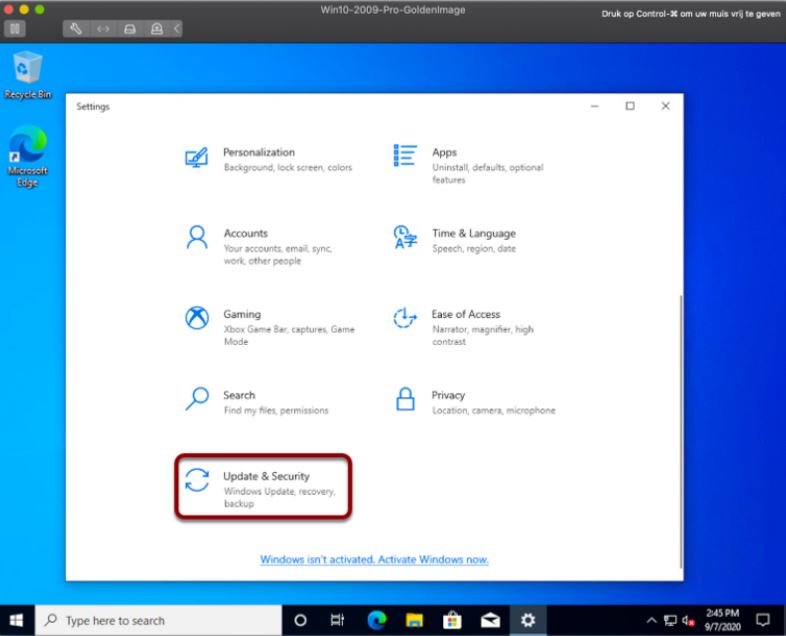Click the green macOS zoom button
786x636 pixels.
(x=40, y=10)
